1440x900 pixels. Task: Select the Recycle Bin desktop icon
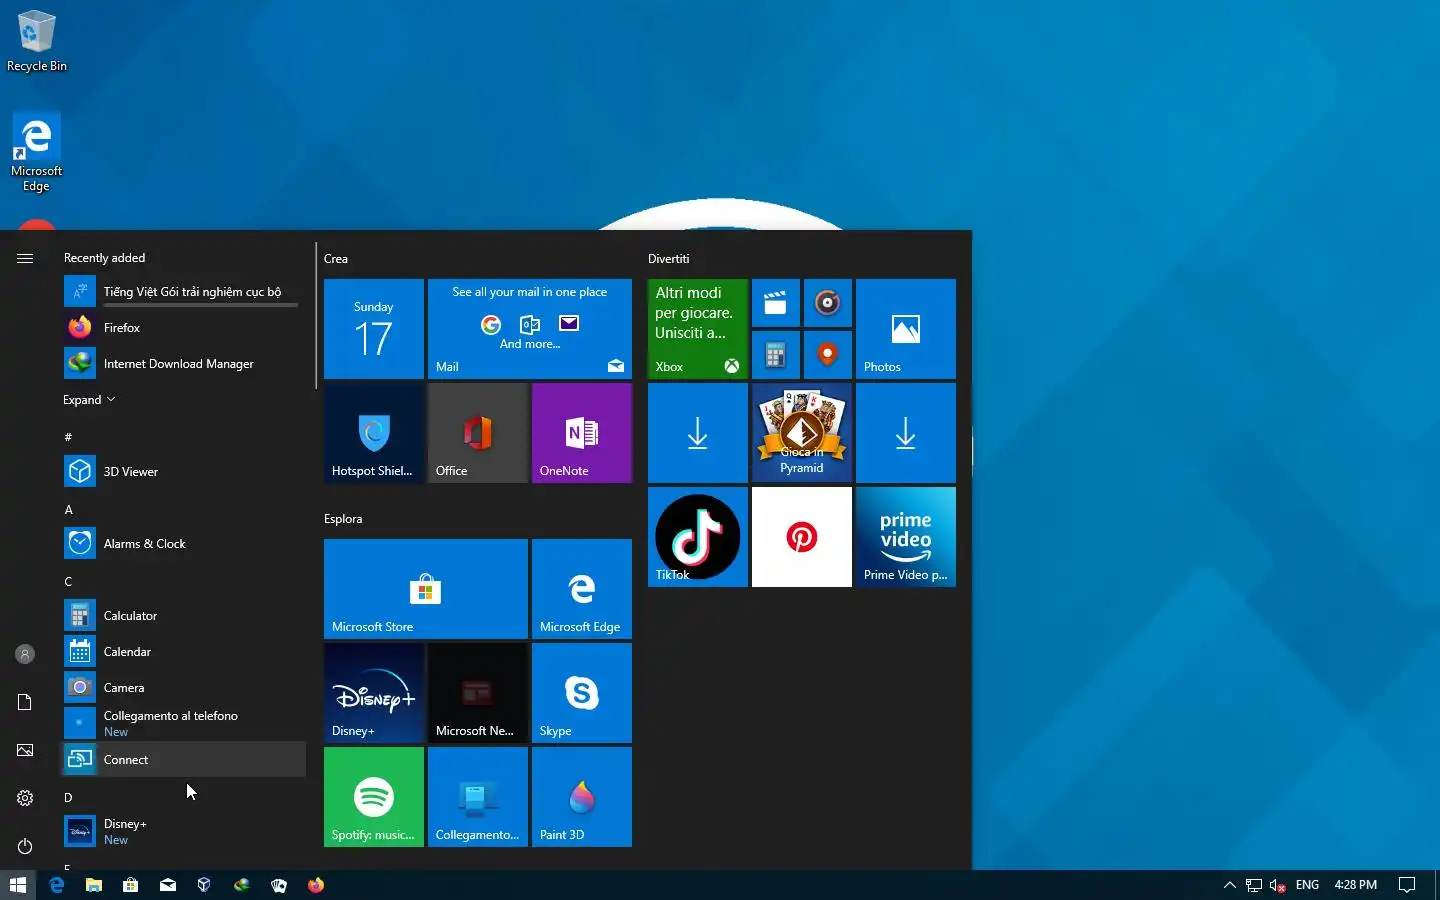(37, 41)
